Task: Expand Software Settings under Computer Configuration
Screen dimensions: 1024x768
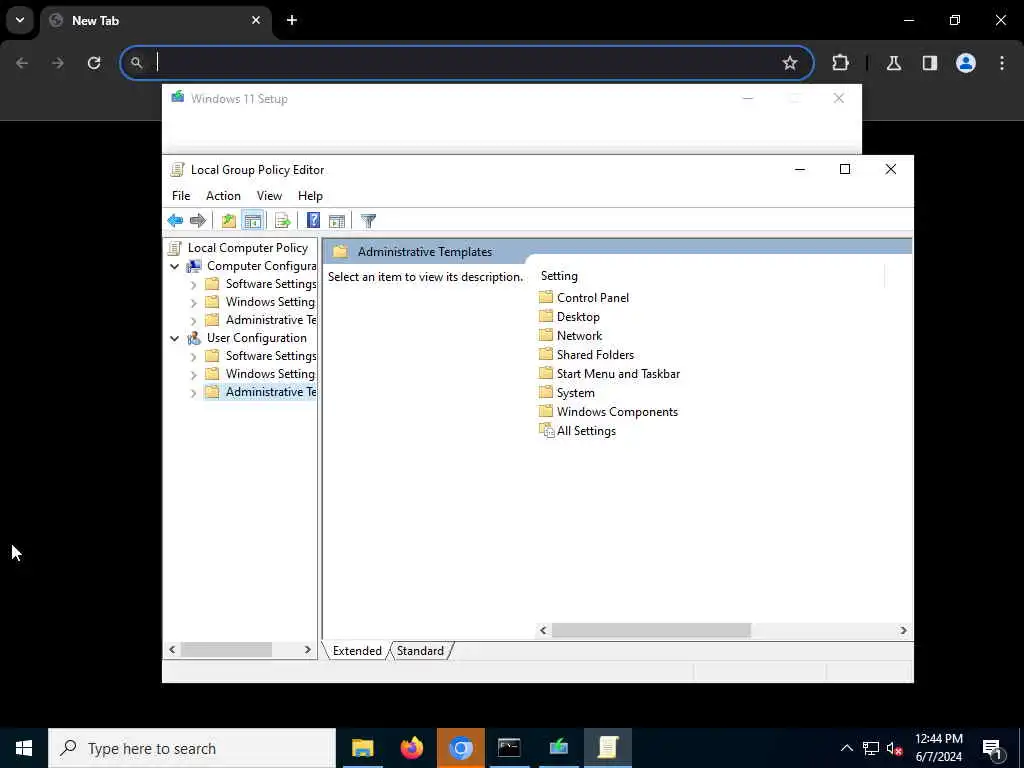Action: tap(193, 285)
